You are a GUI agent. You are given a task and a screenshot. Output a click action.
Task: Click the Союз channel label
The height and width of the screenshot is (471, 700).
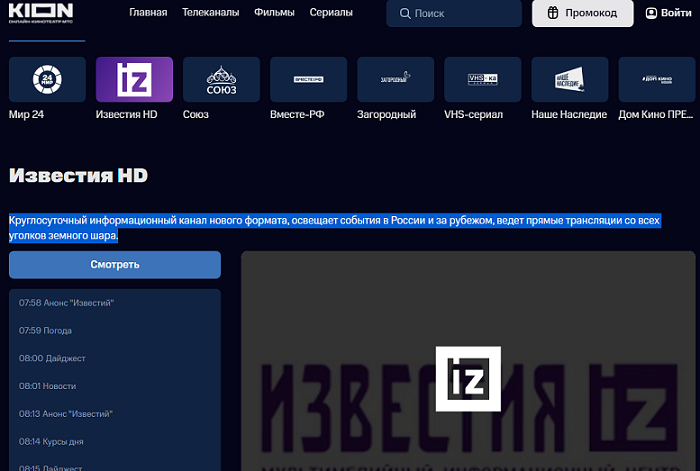coord(196,114)
